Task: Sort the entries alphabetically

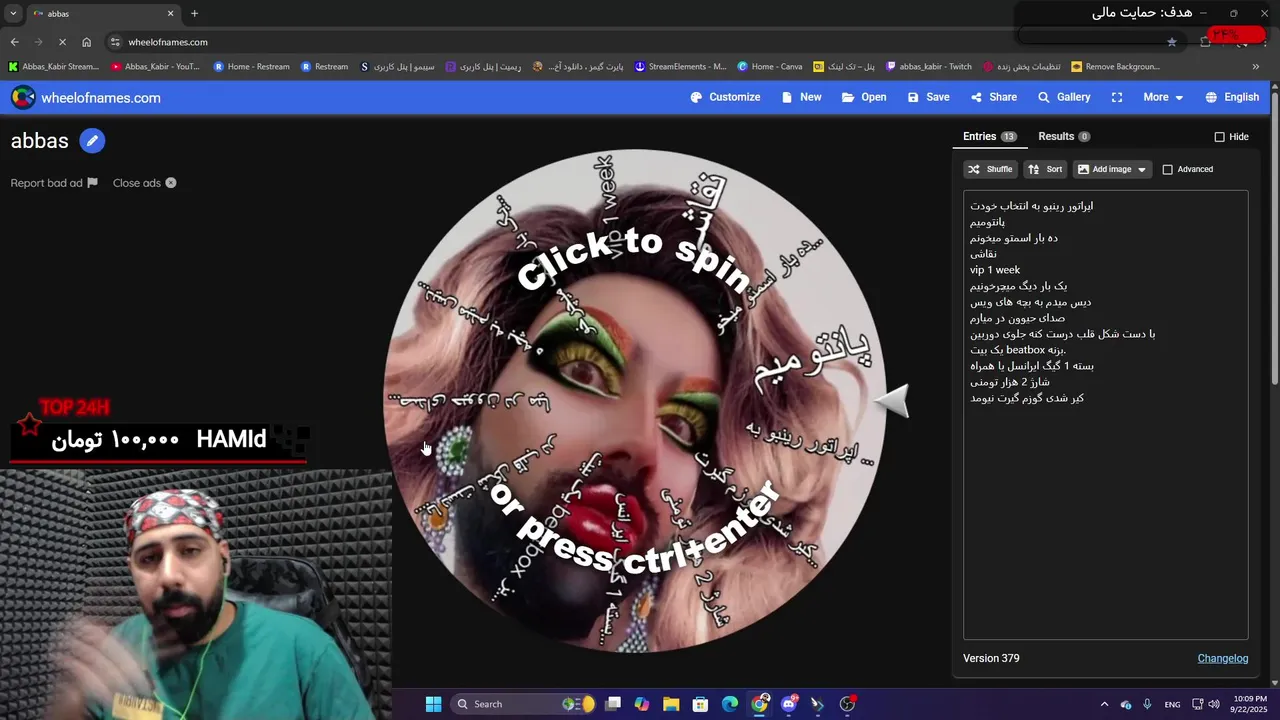Action: [1045, 169]
